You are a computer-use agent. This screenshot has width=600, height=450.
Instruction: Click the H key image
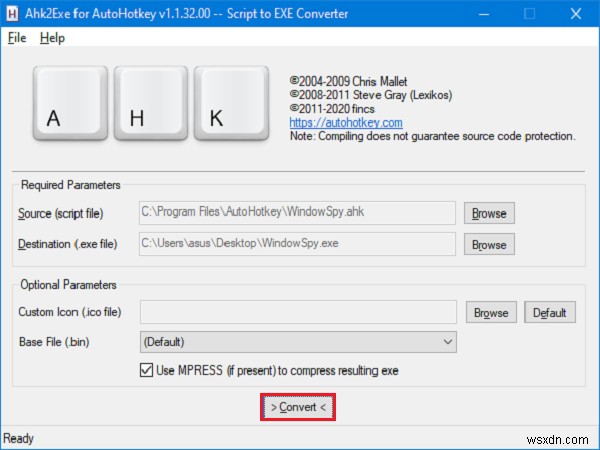(151, 103)
